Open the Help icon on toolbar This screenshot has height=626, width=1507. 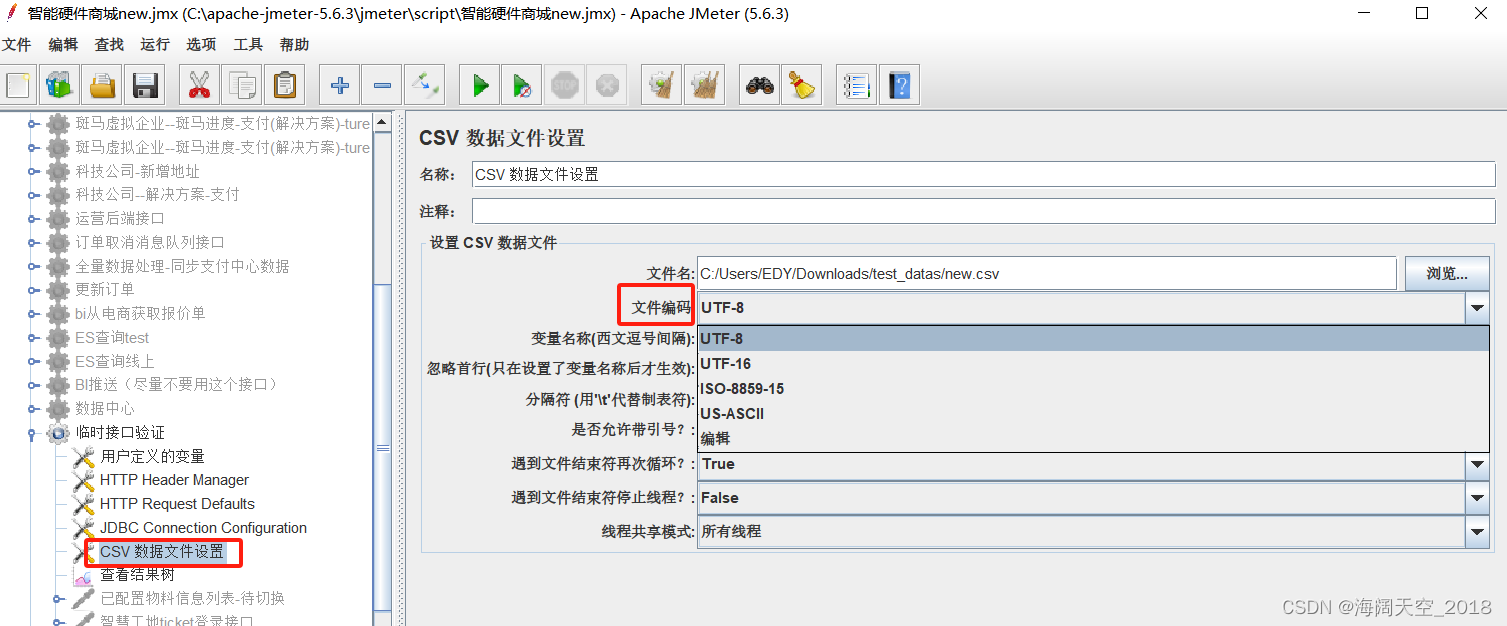(x=899, y=84)
